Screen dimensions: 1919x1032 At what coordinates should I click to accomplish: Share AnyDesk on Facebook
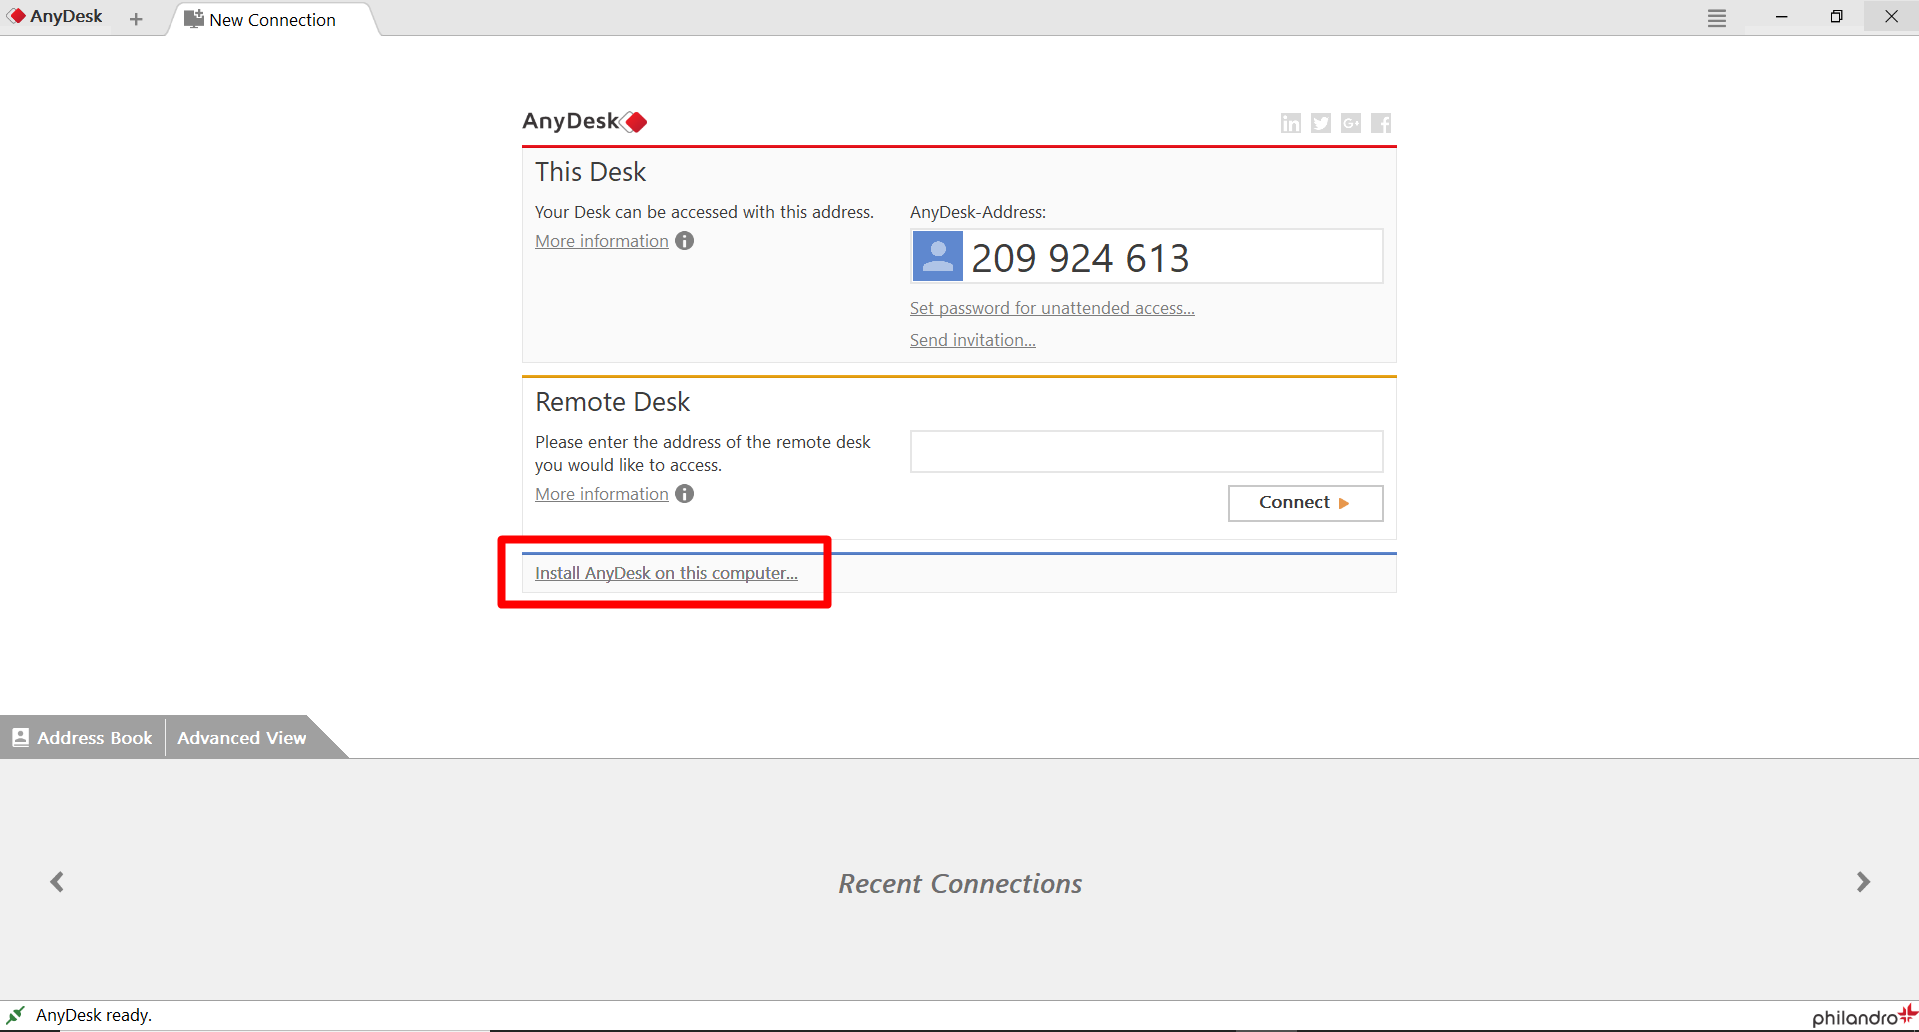pyautogui.click(x=1381, y=123)
